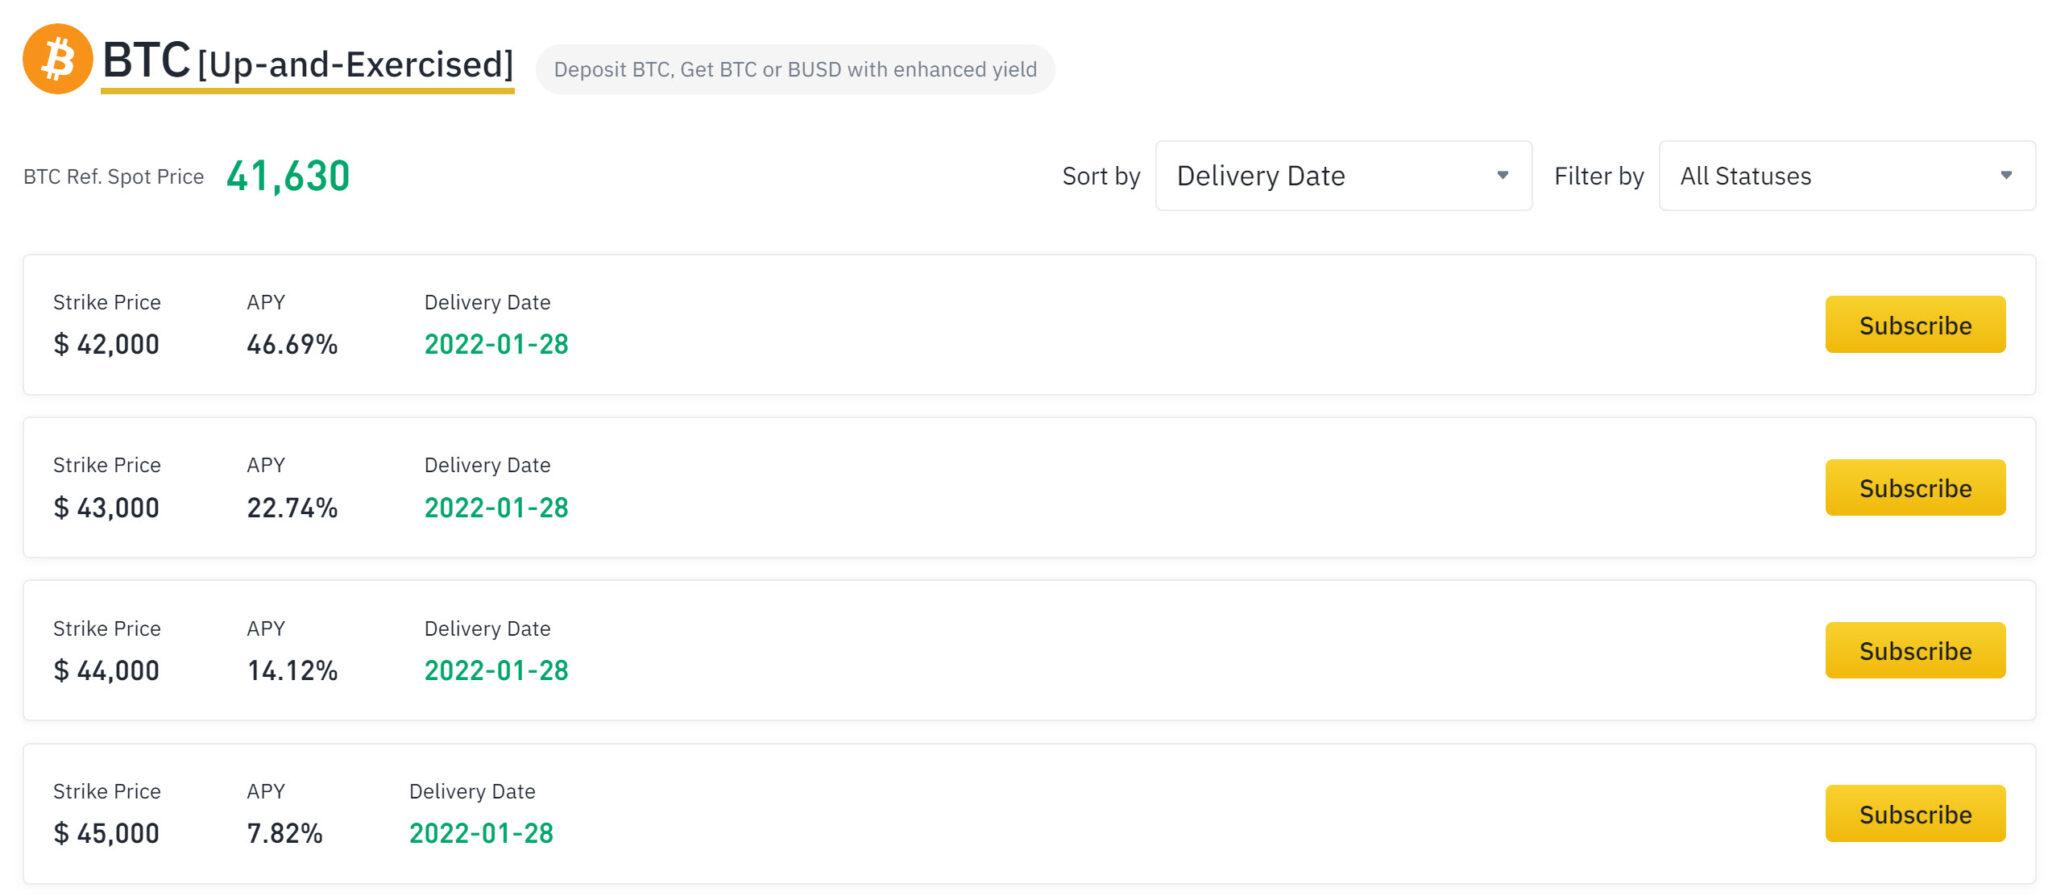Subscribe to the $43,000 strike product
Viewport: 2048px width, 896px height.
click(1915, 488)
